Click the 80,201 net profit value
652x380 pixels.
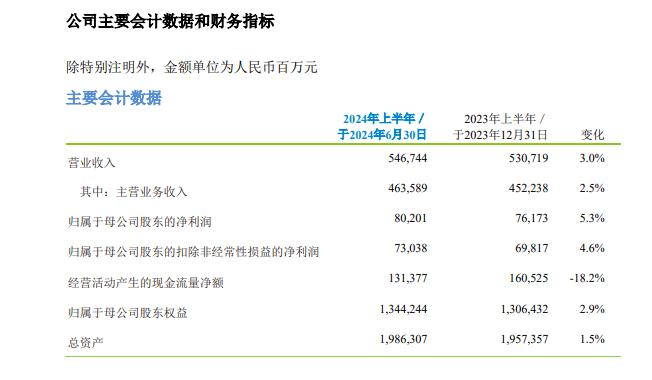pos(410,218)
